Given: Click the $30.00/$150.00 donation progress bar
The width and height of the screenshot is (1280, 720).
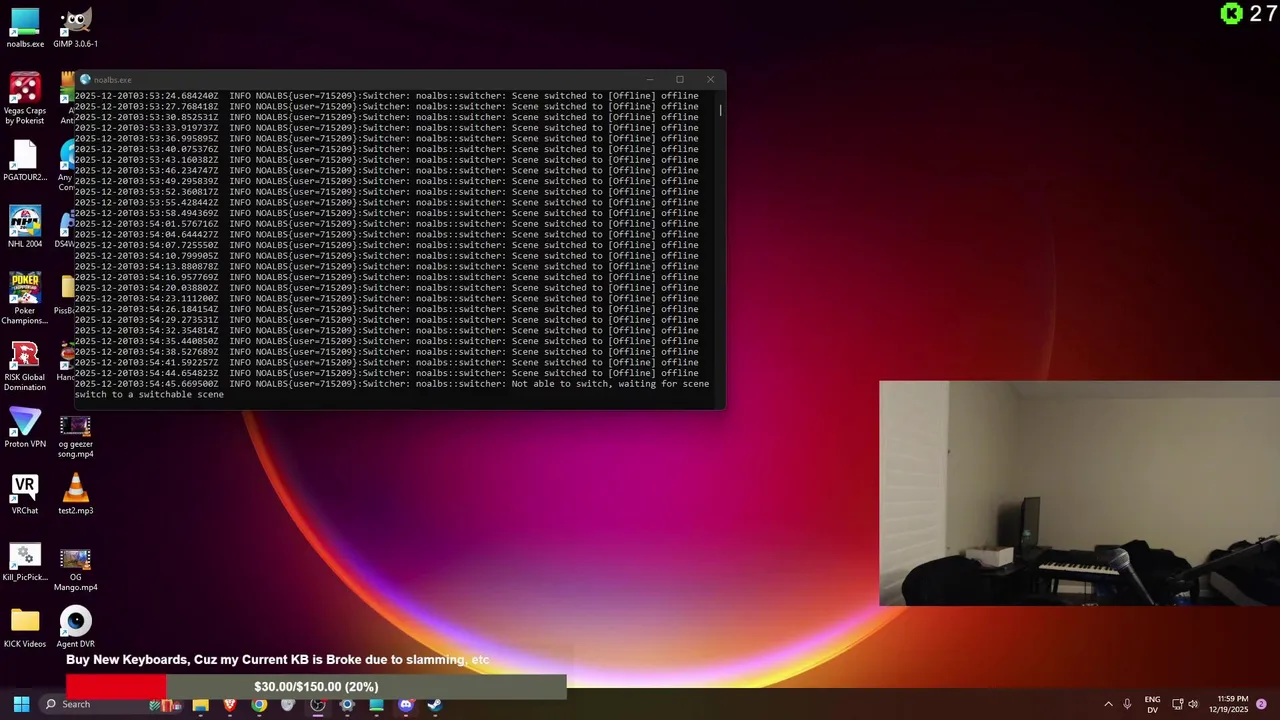Looking at the screenshot, I should pyautogui.click(x=316, y=687).
